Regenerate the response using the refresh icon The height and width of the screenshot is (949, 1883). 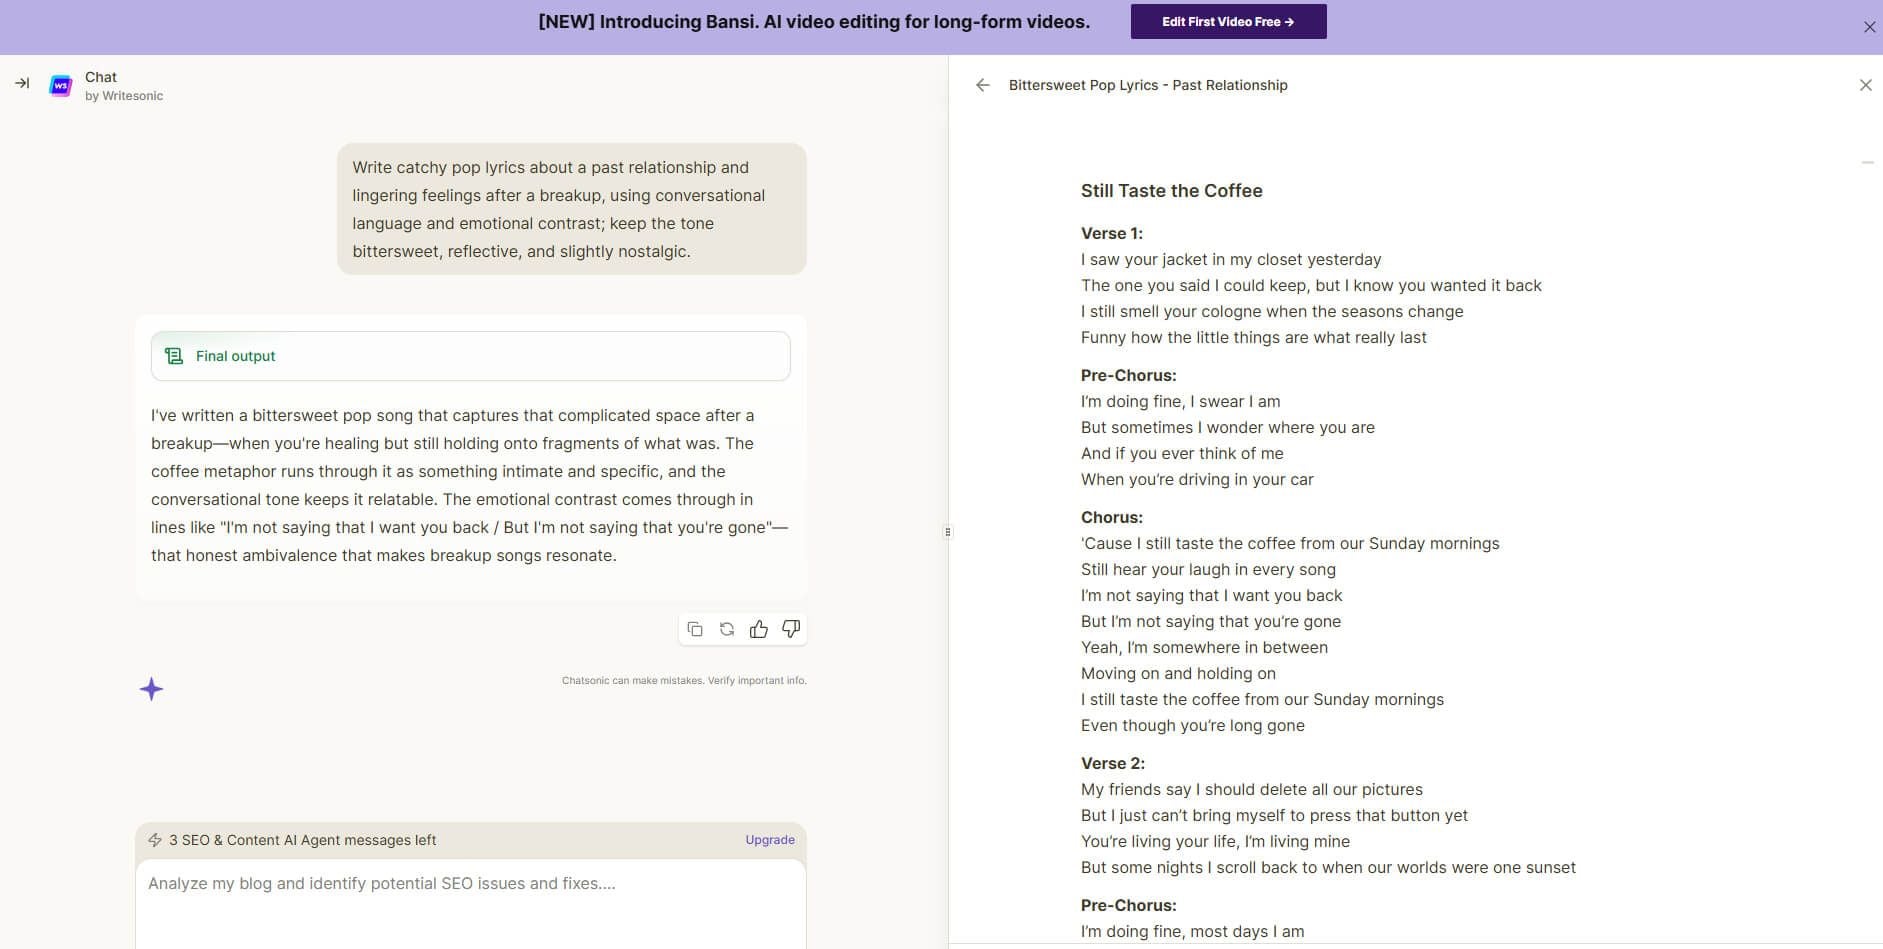(727, 629)
